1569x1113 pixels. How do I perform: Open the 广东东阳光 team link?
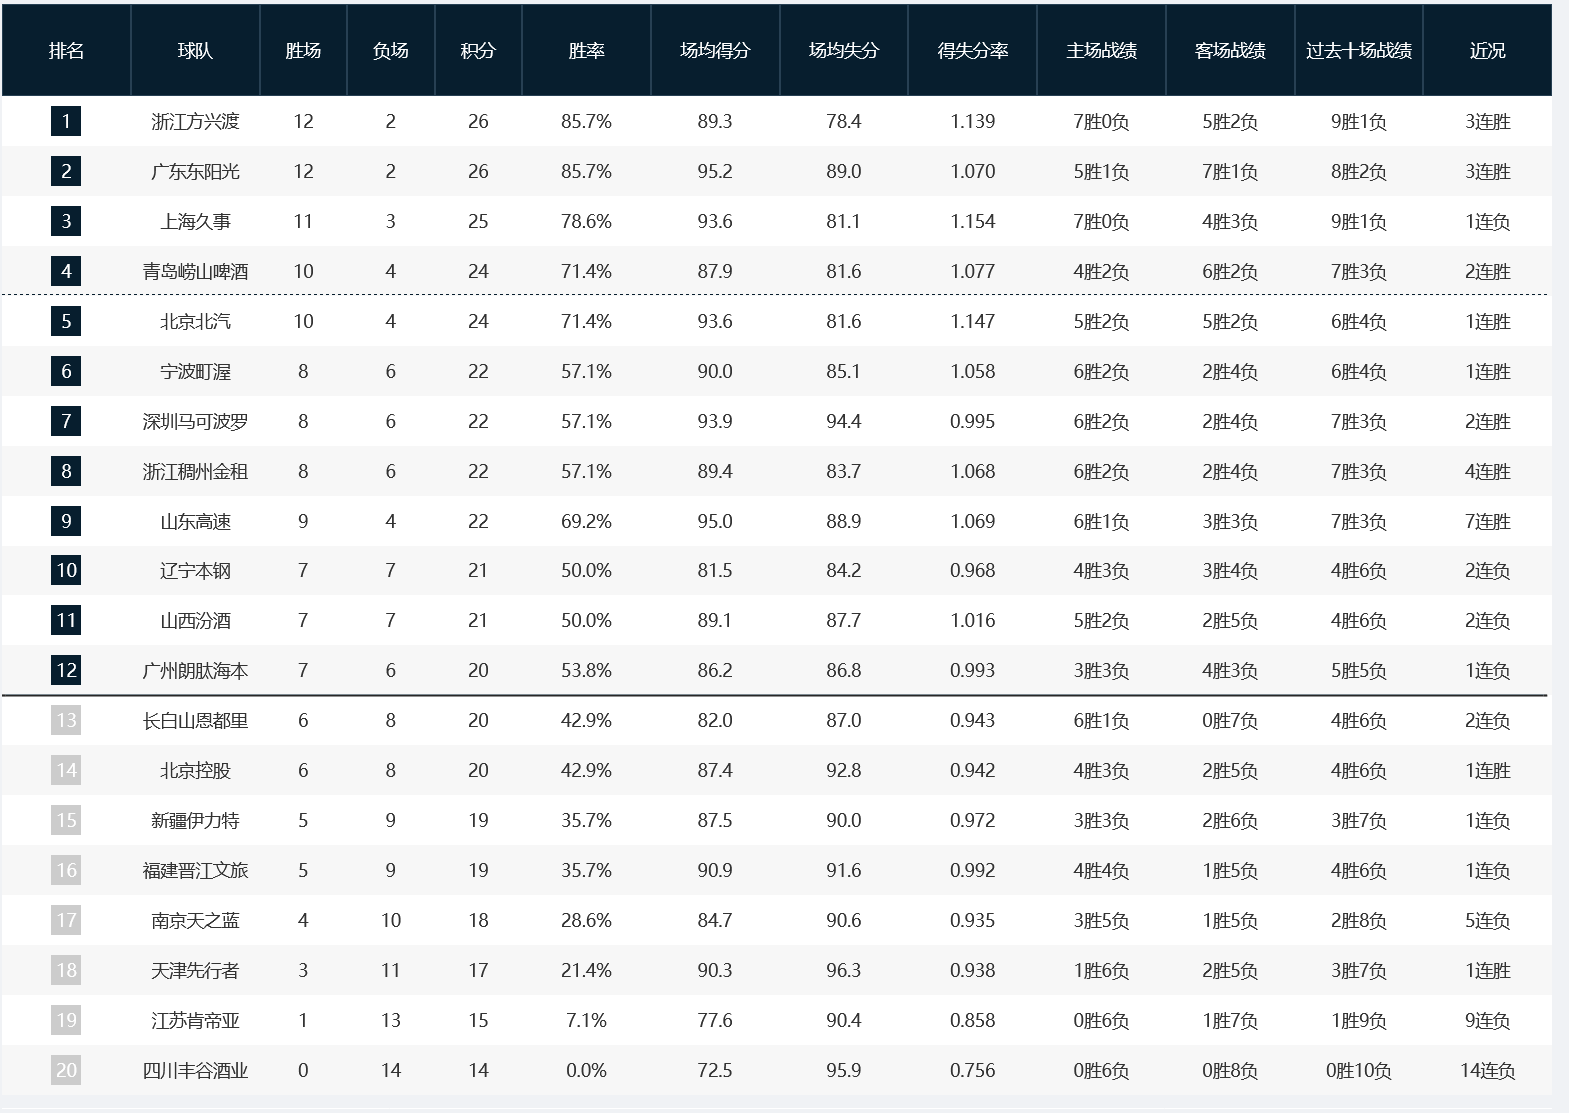pos(195,172)
